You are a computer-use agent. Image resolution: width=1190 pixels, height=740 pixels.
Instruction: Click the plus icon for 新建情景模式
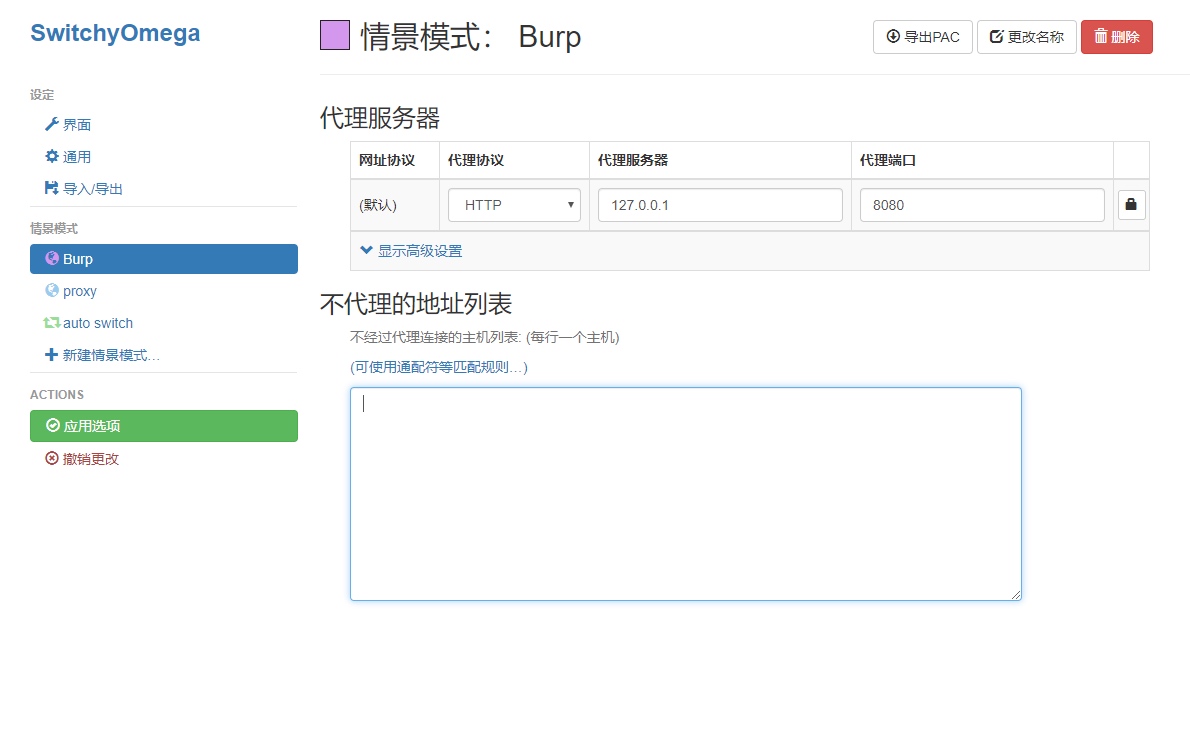pyautogui.click(x=52, y=355)
